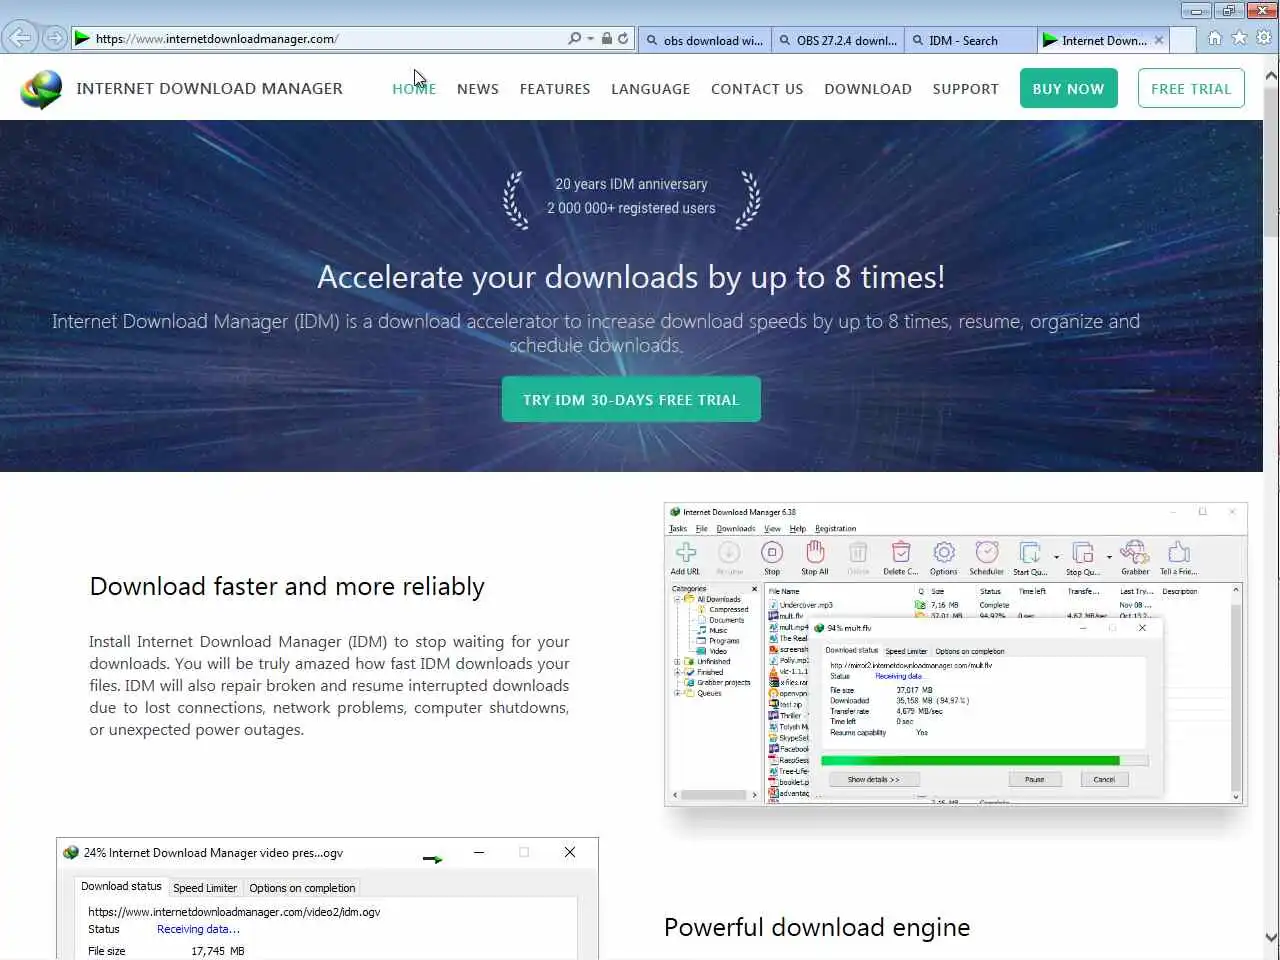
Task: Open the NEWS navigation link
Action: tap(478, 89)
